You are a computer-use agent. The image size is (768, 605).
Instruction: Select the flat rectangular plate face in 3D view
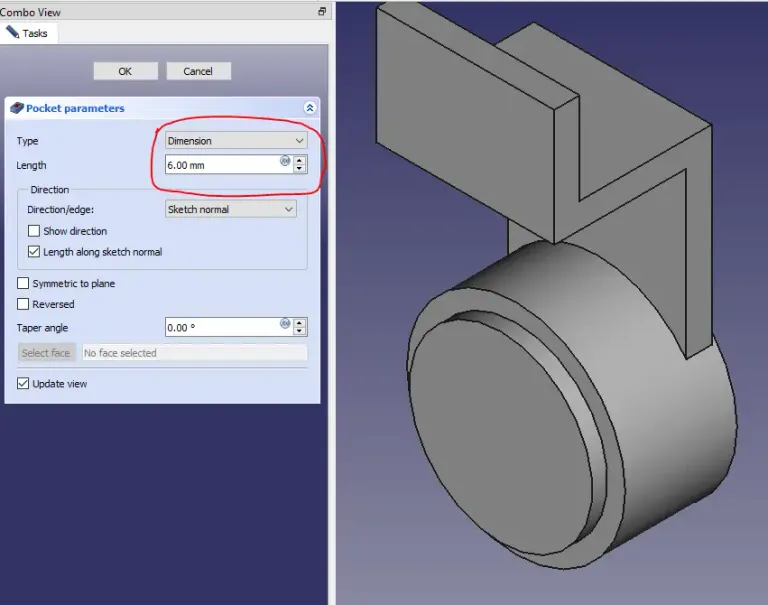(x=465, y=127)
